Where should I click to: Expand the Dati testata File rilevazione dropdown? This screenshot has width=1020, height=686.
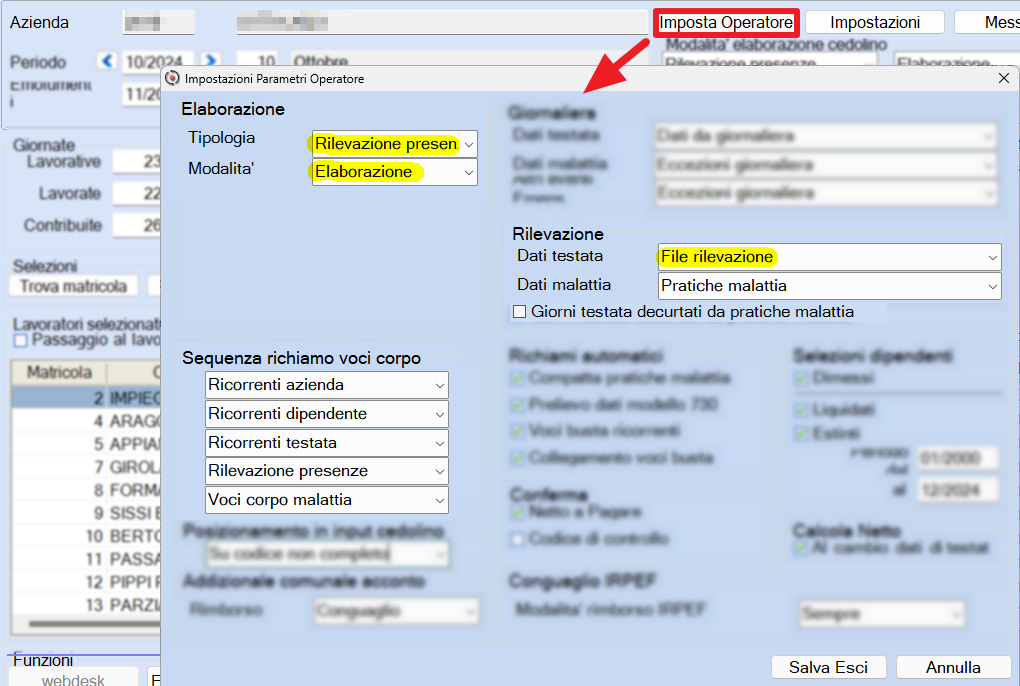click(x=829, y=257)
